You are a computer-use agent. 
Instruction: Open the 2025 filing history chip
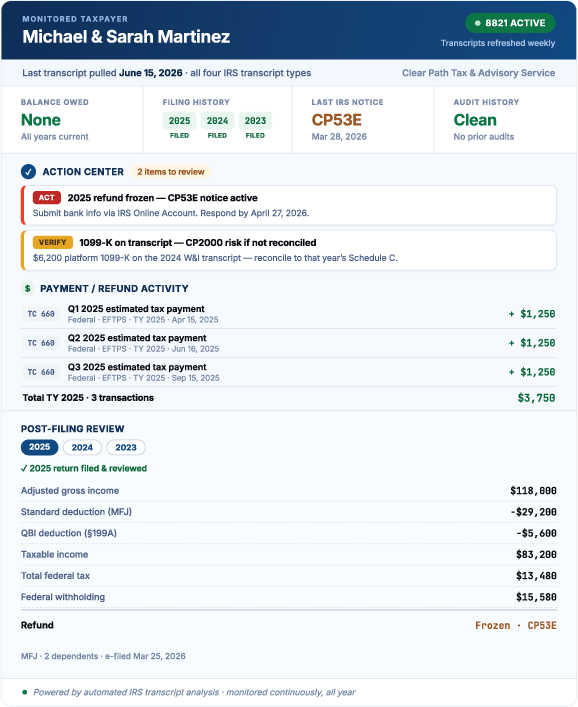179,121
